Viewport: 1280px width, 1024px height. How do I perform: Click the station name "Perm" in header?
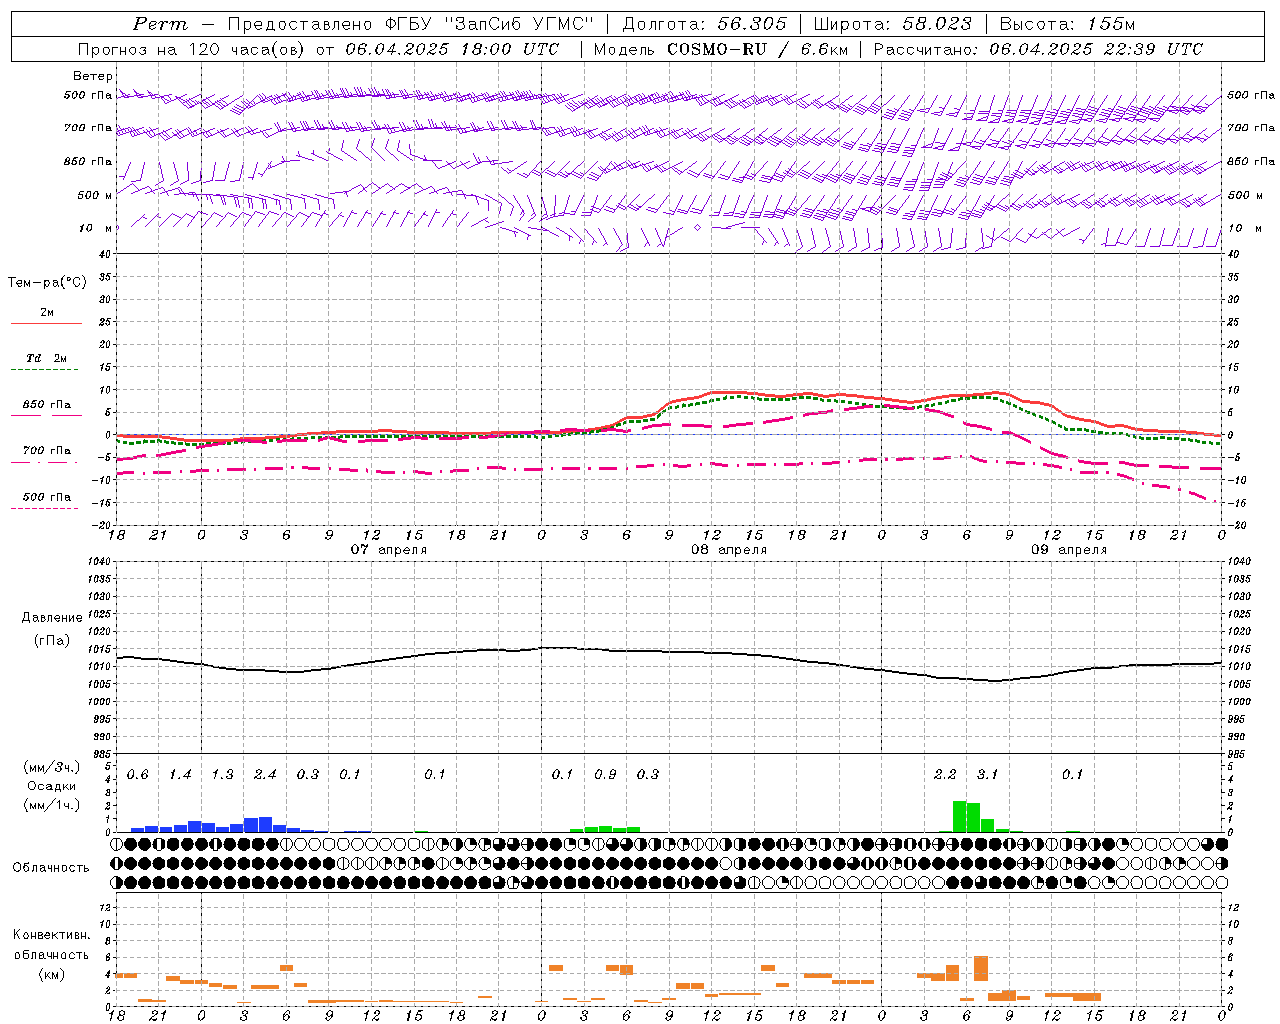(159, 24)
